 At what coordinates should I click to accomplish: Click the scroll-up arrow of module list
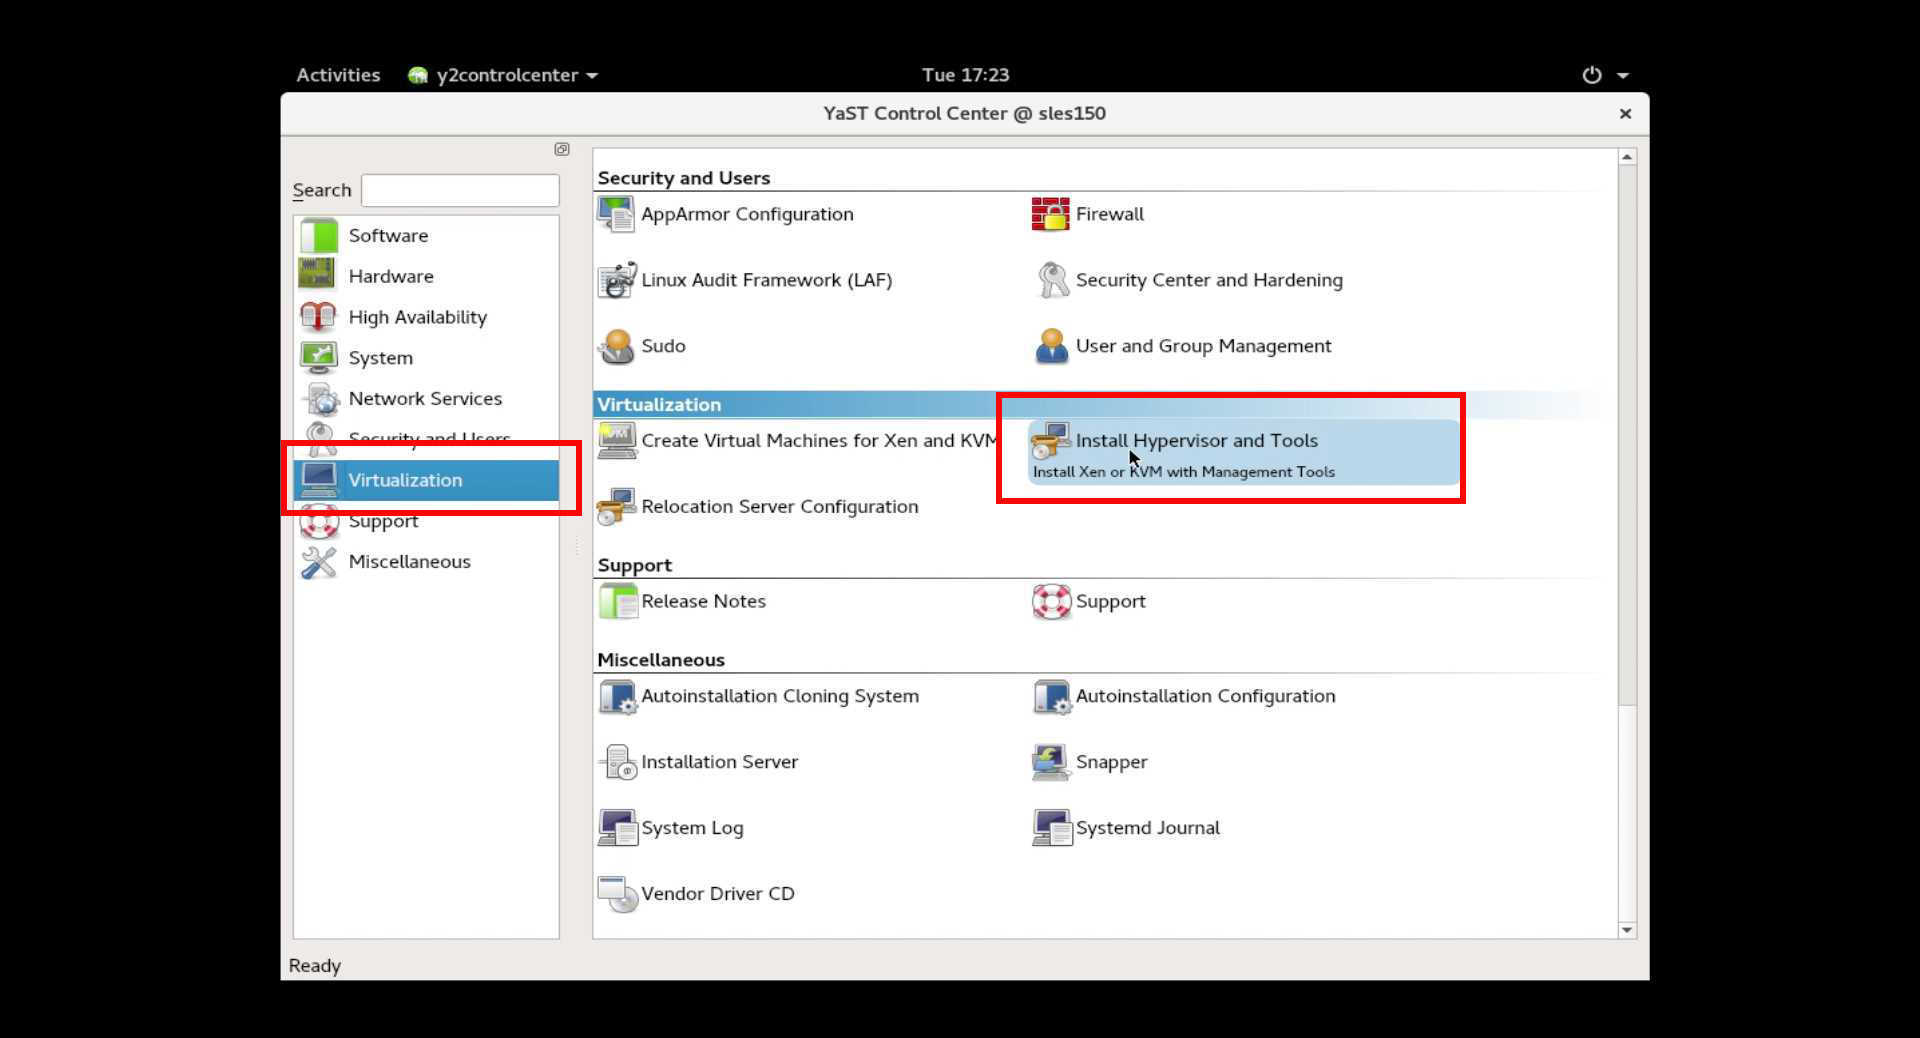[x=1627, y=157]
